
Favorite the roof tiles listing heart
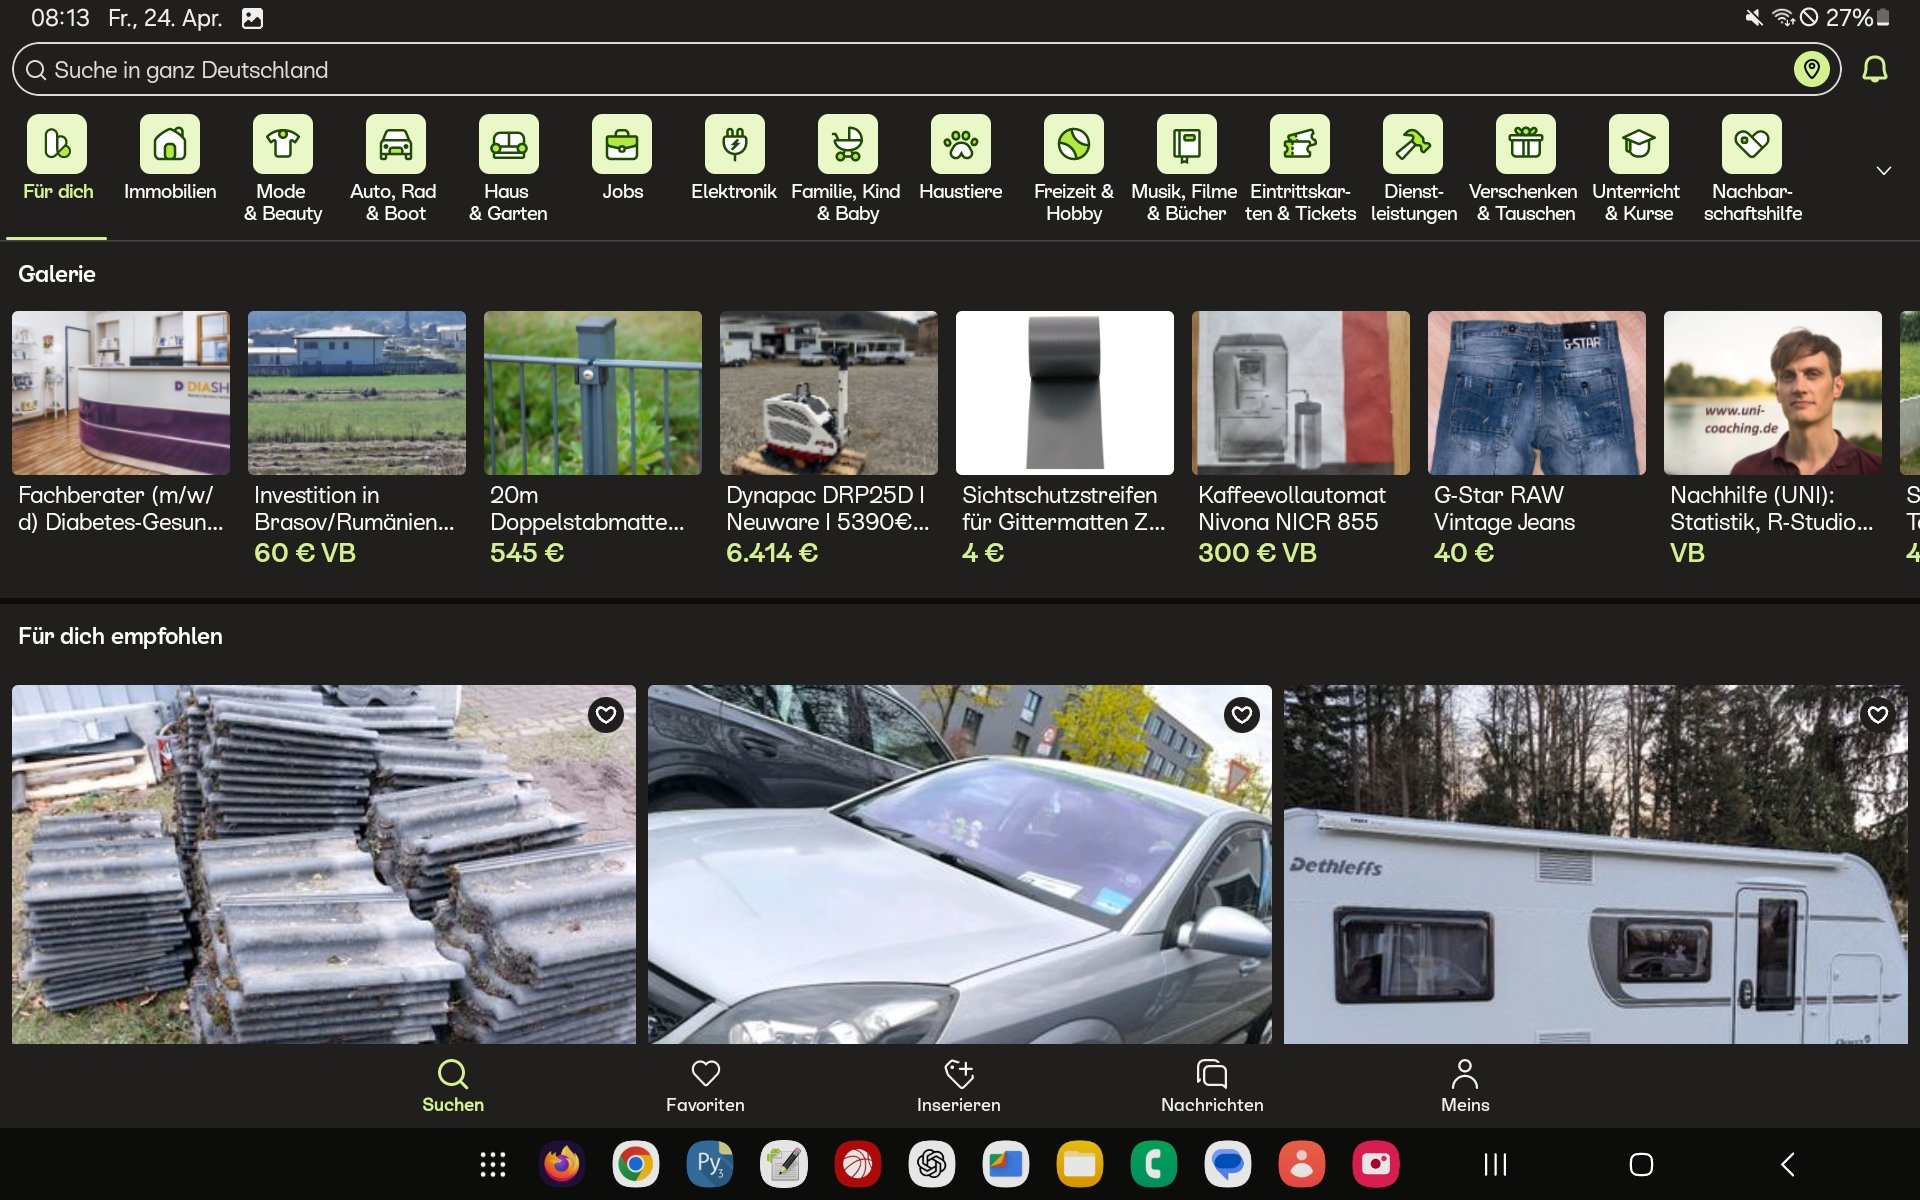click(x=606, y=715)
